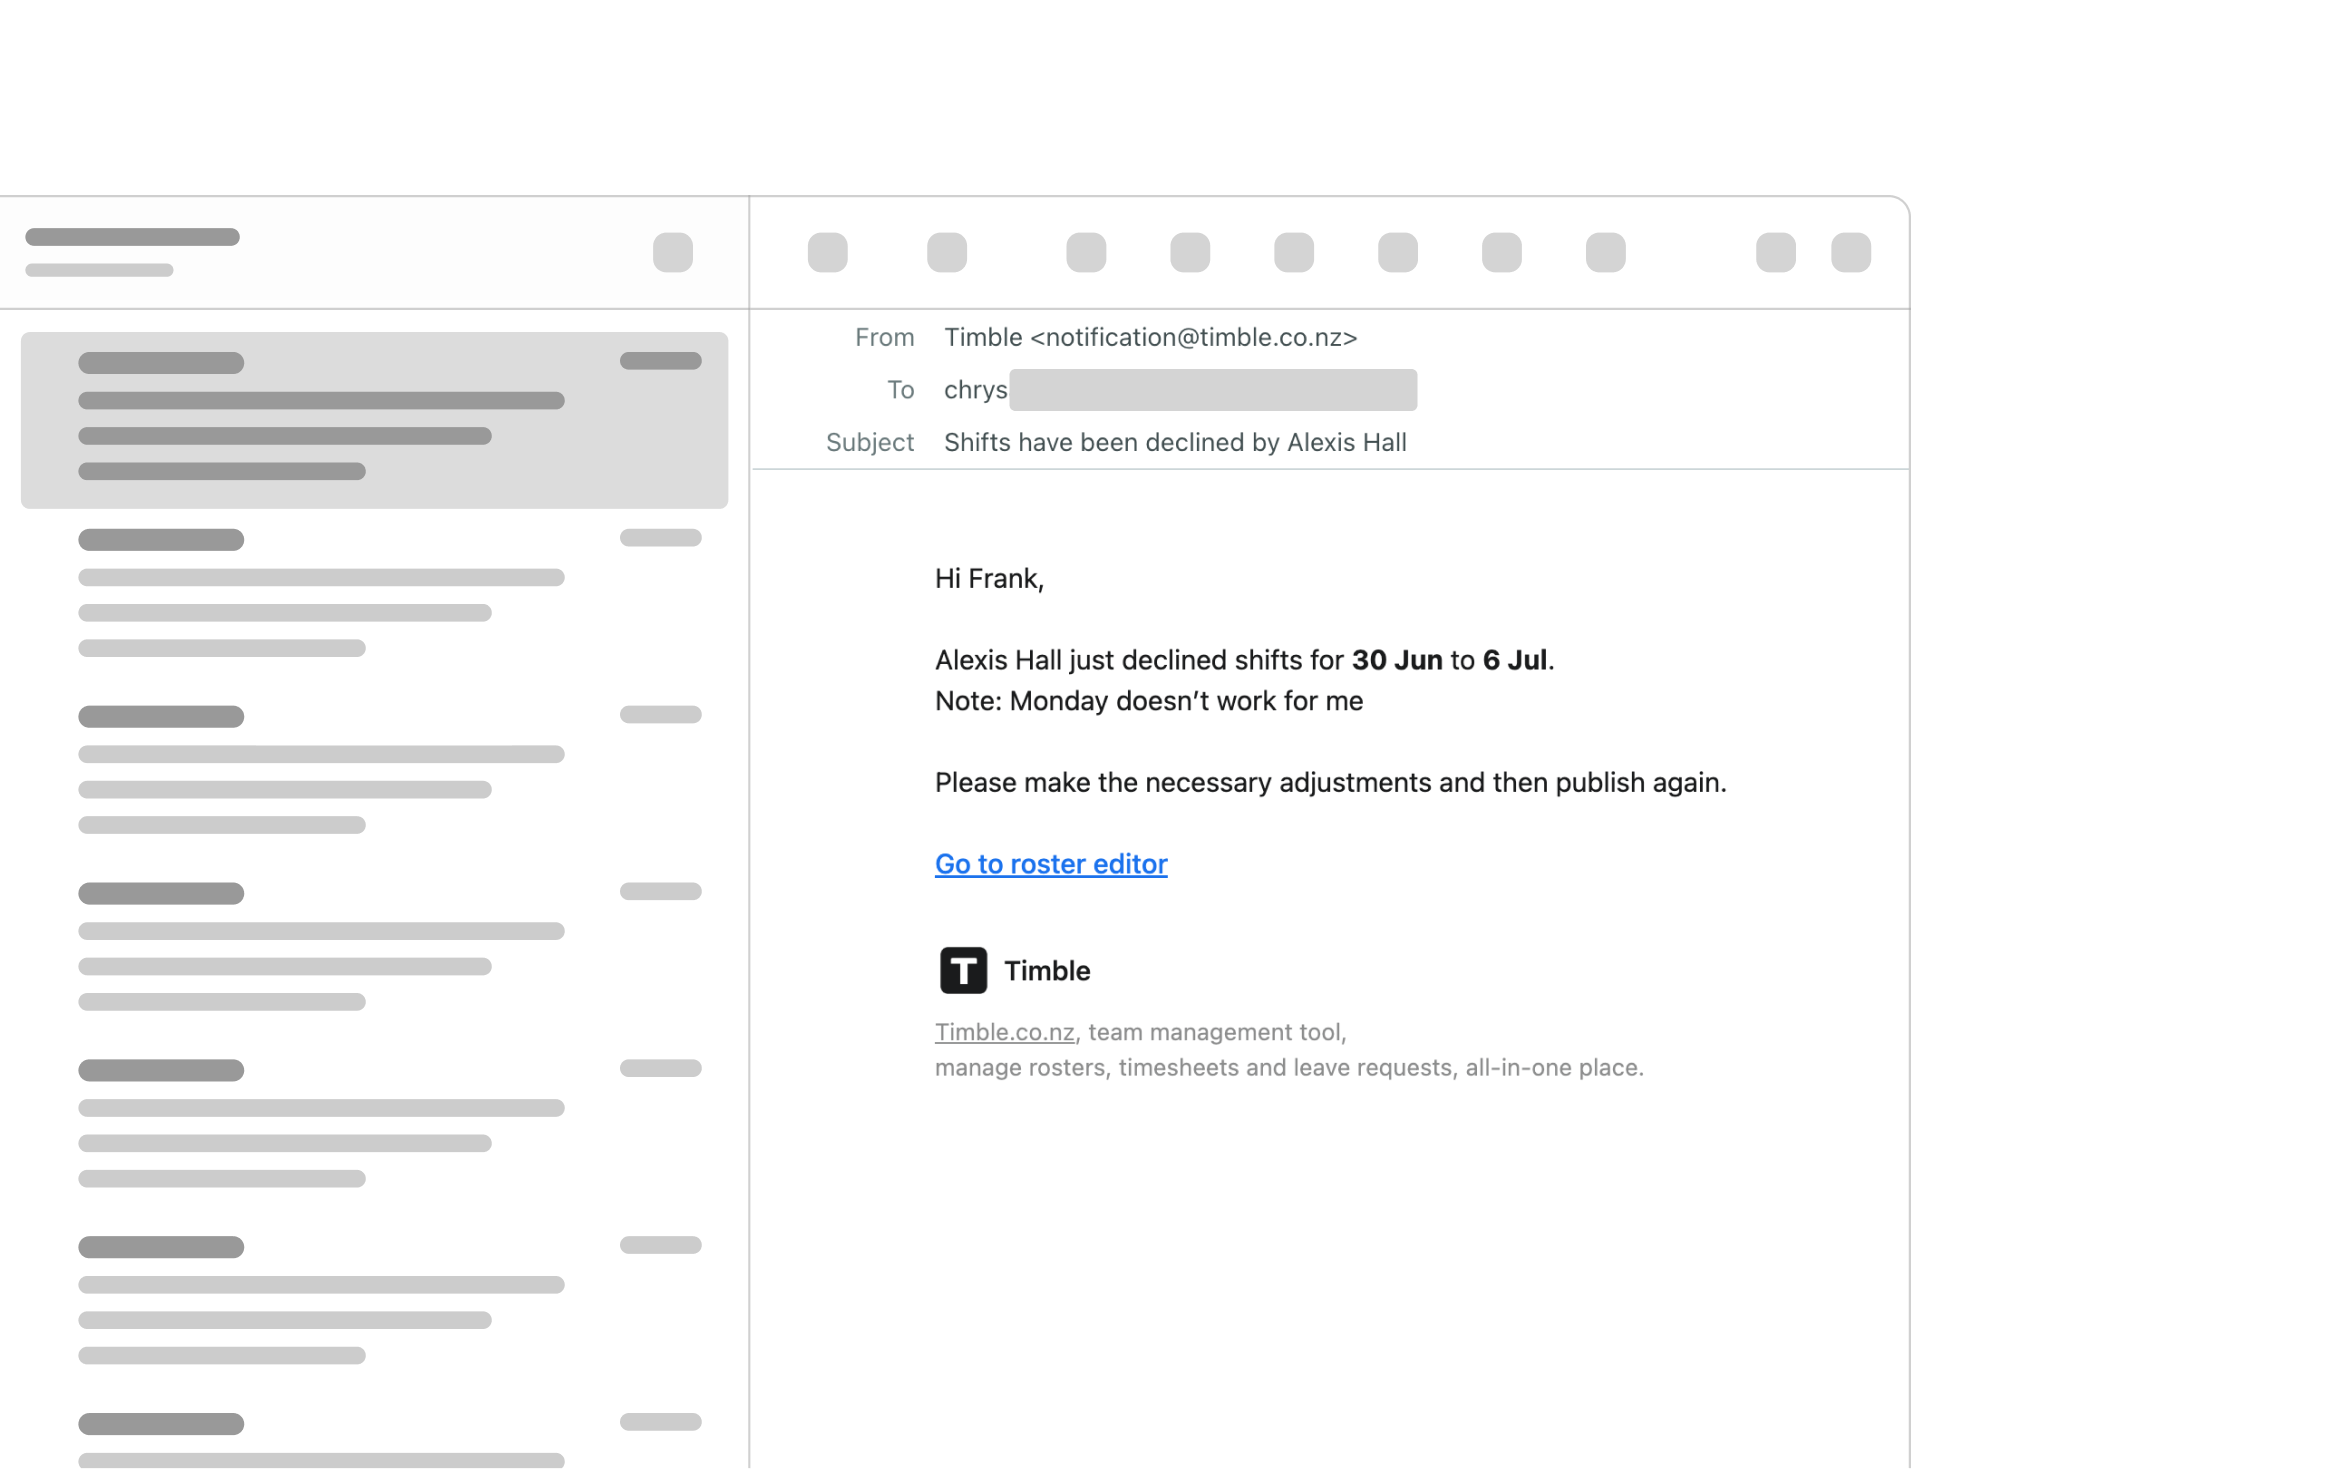Click the "Subject" header label
This screenshot has width=2348, height=1469.
(870, 443)
